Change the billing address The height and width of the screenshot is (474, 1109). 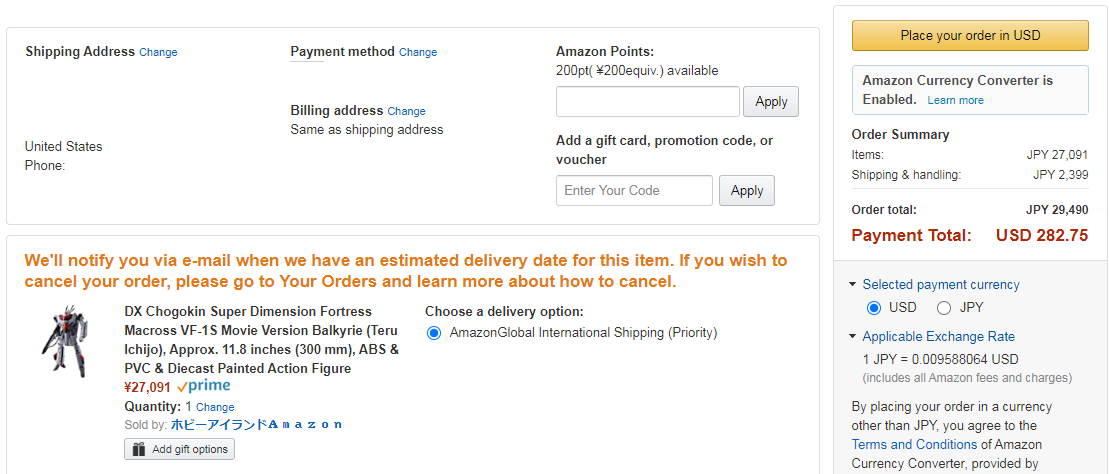(x=406, y=111)
